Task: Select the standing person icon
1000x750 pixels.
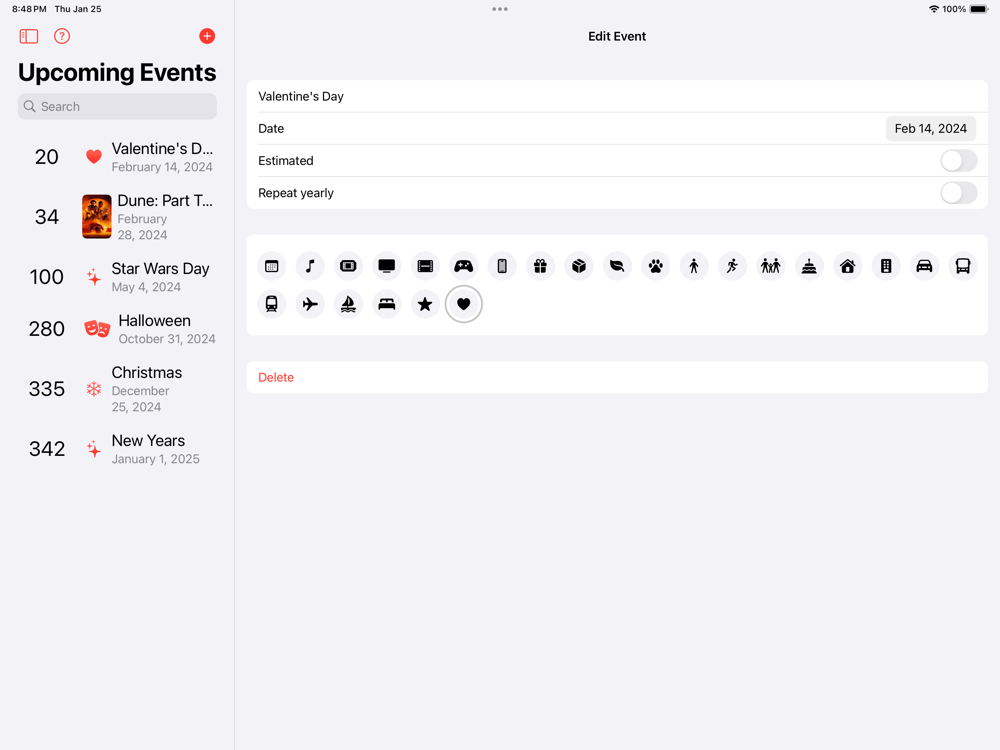Action: pos(694,266)
